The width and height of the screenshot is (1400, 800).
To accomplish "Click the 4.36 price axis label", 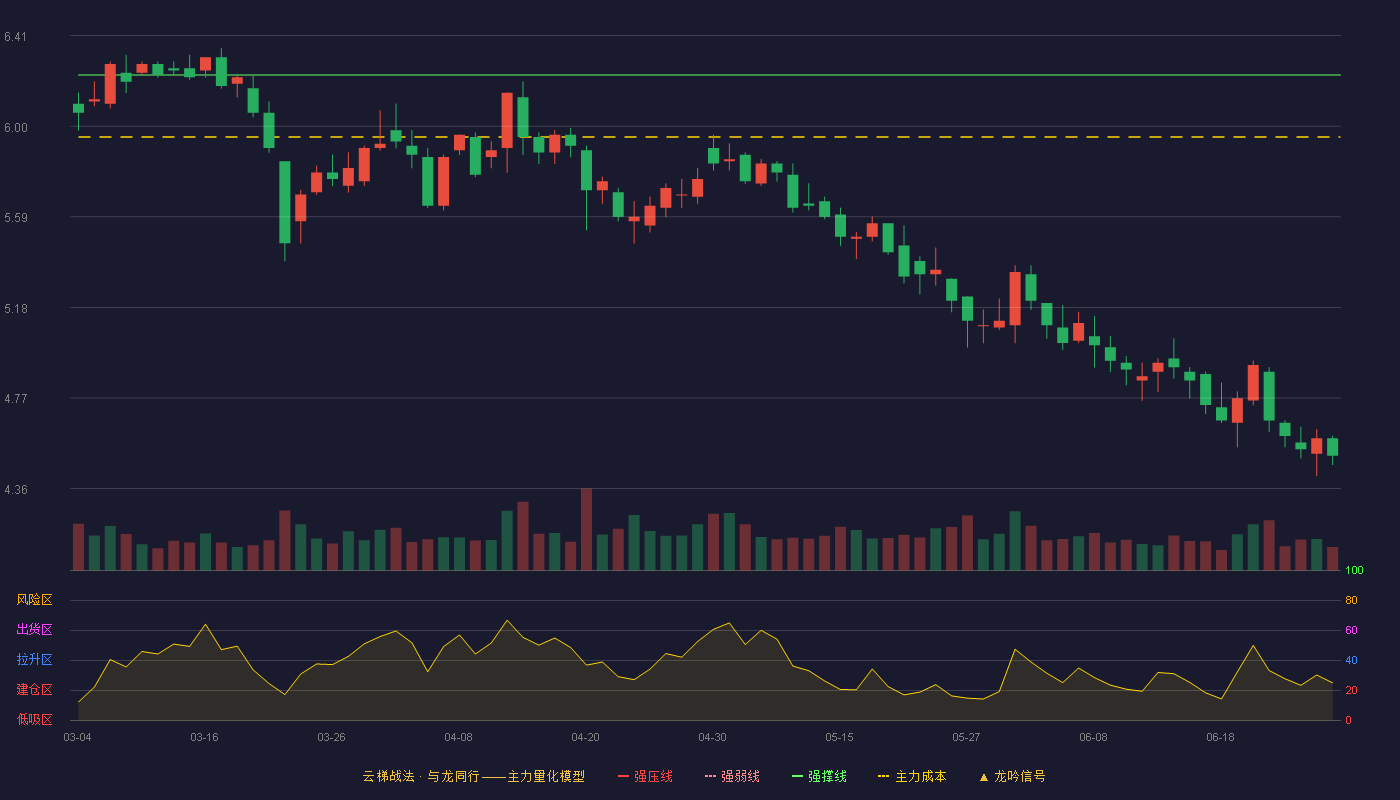I will pos(15,490).
